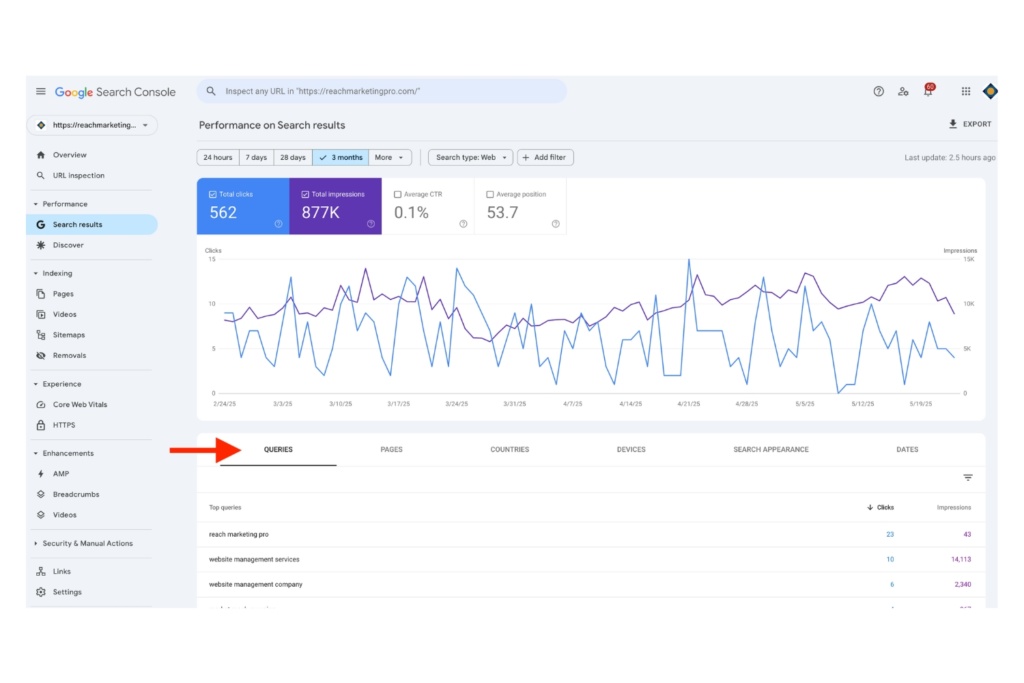The width and height of the screenshot is (1024, 683).
Task: Switch to the Search Appearance tab
Action: pyautogui.click(x=771, y=449)
